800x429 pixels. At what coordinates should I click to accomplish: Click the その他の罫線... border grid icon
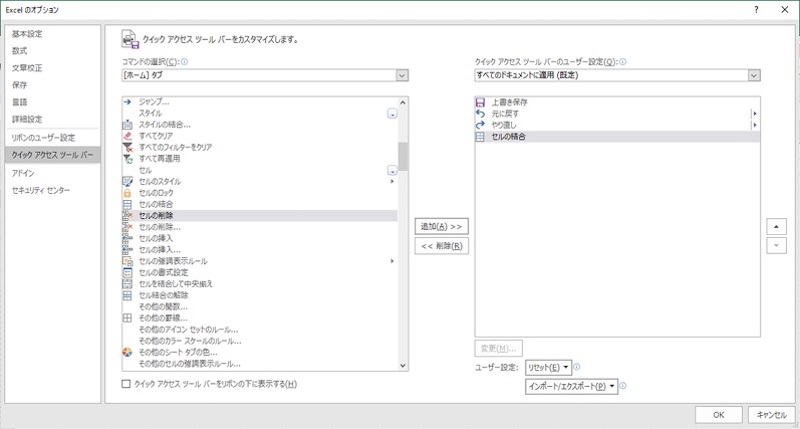128,318
